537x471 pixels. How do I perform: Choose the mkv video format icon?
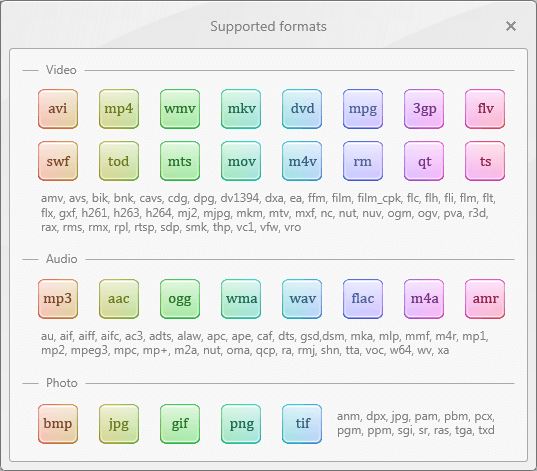[241, 109]
